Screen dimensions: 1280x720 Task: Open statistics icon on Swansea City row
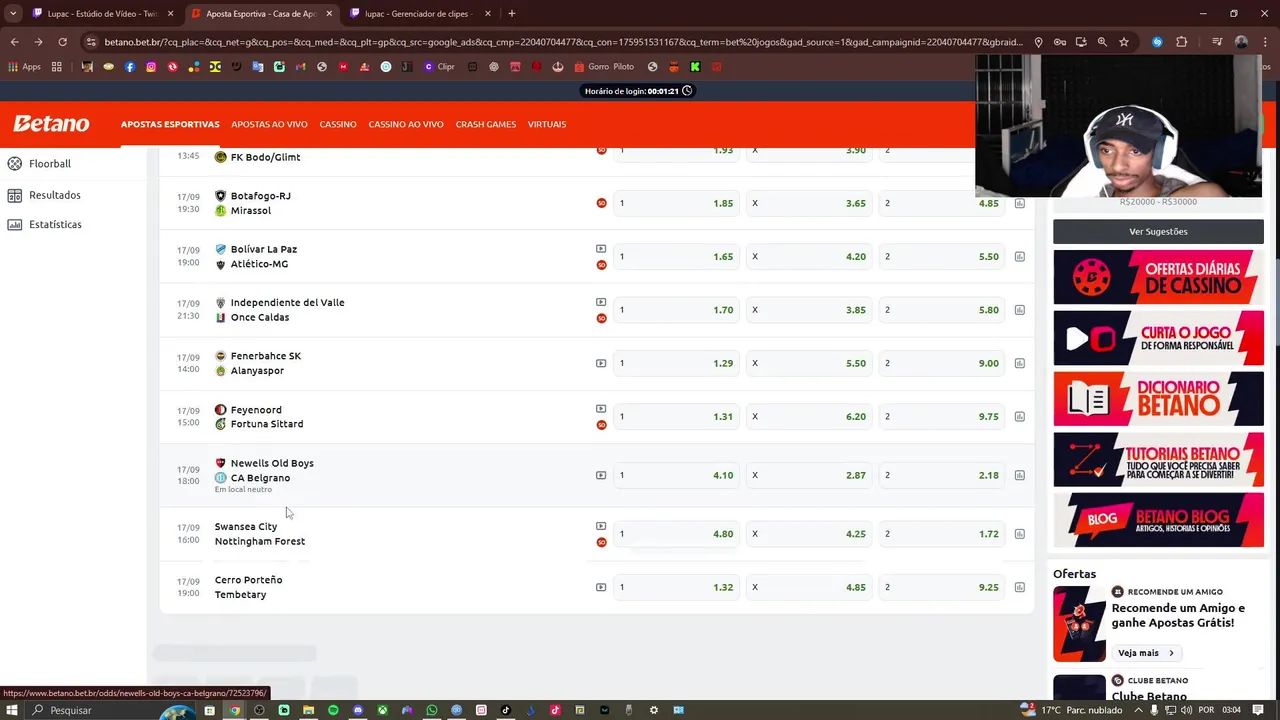tap(1019, 534)
